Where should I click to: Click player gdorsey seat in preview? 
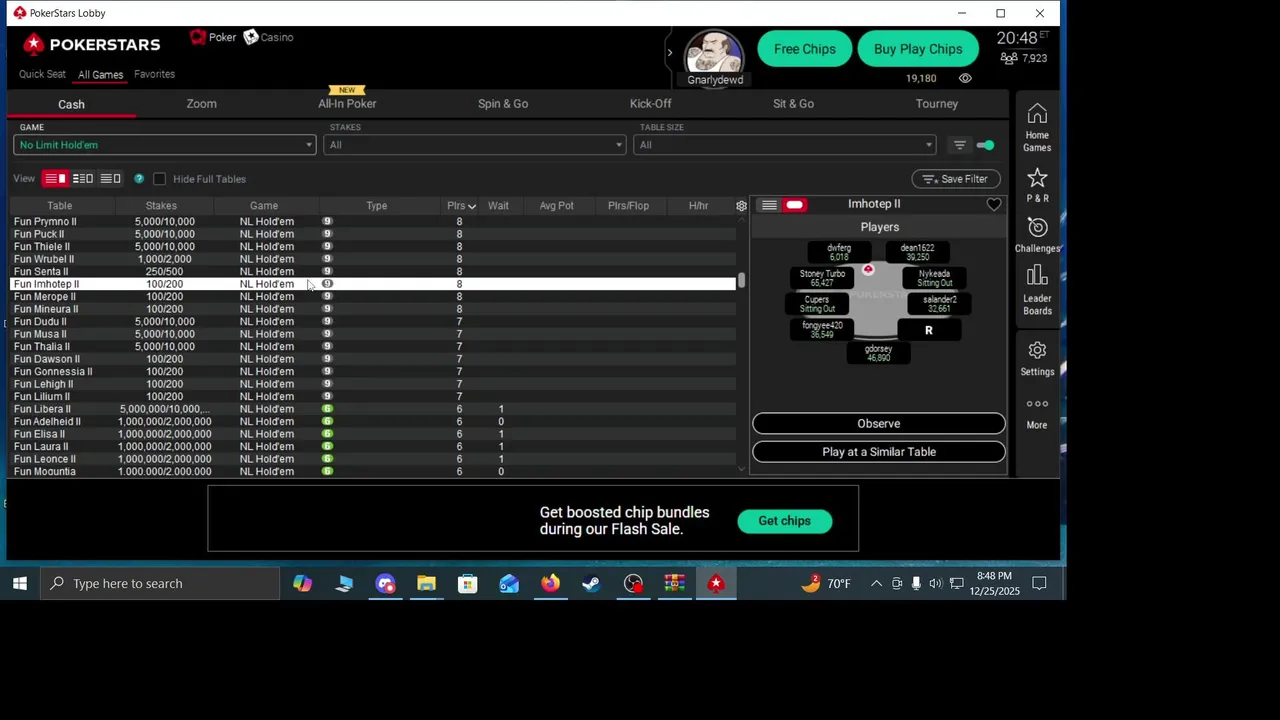coord(878,353)
